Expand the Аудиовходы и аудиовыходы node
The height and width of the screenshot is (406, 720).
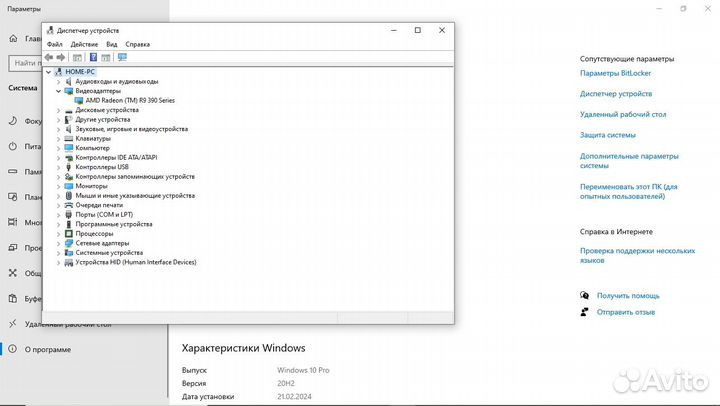[x=58, y=81]
